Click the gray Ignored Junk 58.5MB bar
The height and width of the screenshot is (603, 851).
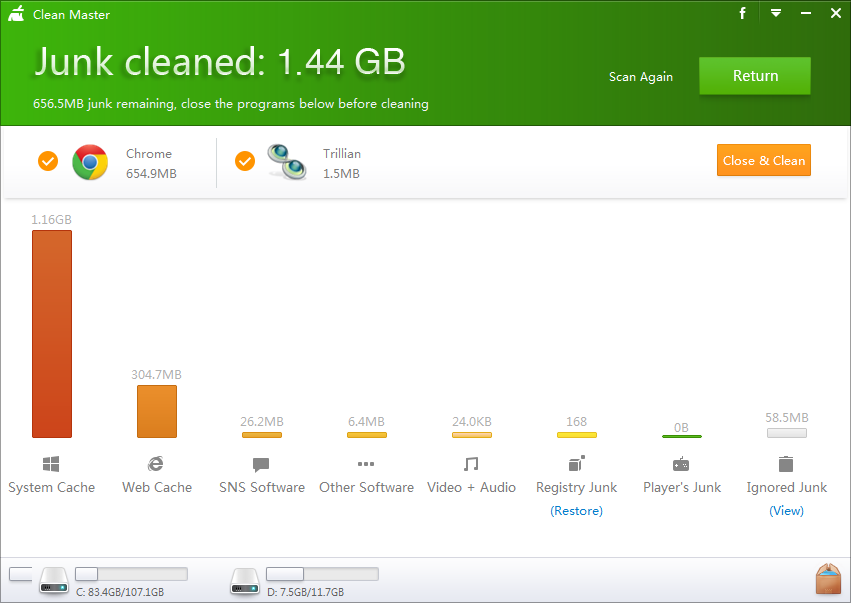(787, 433)
